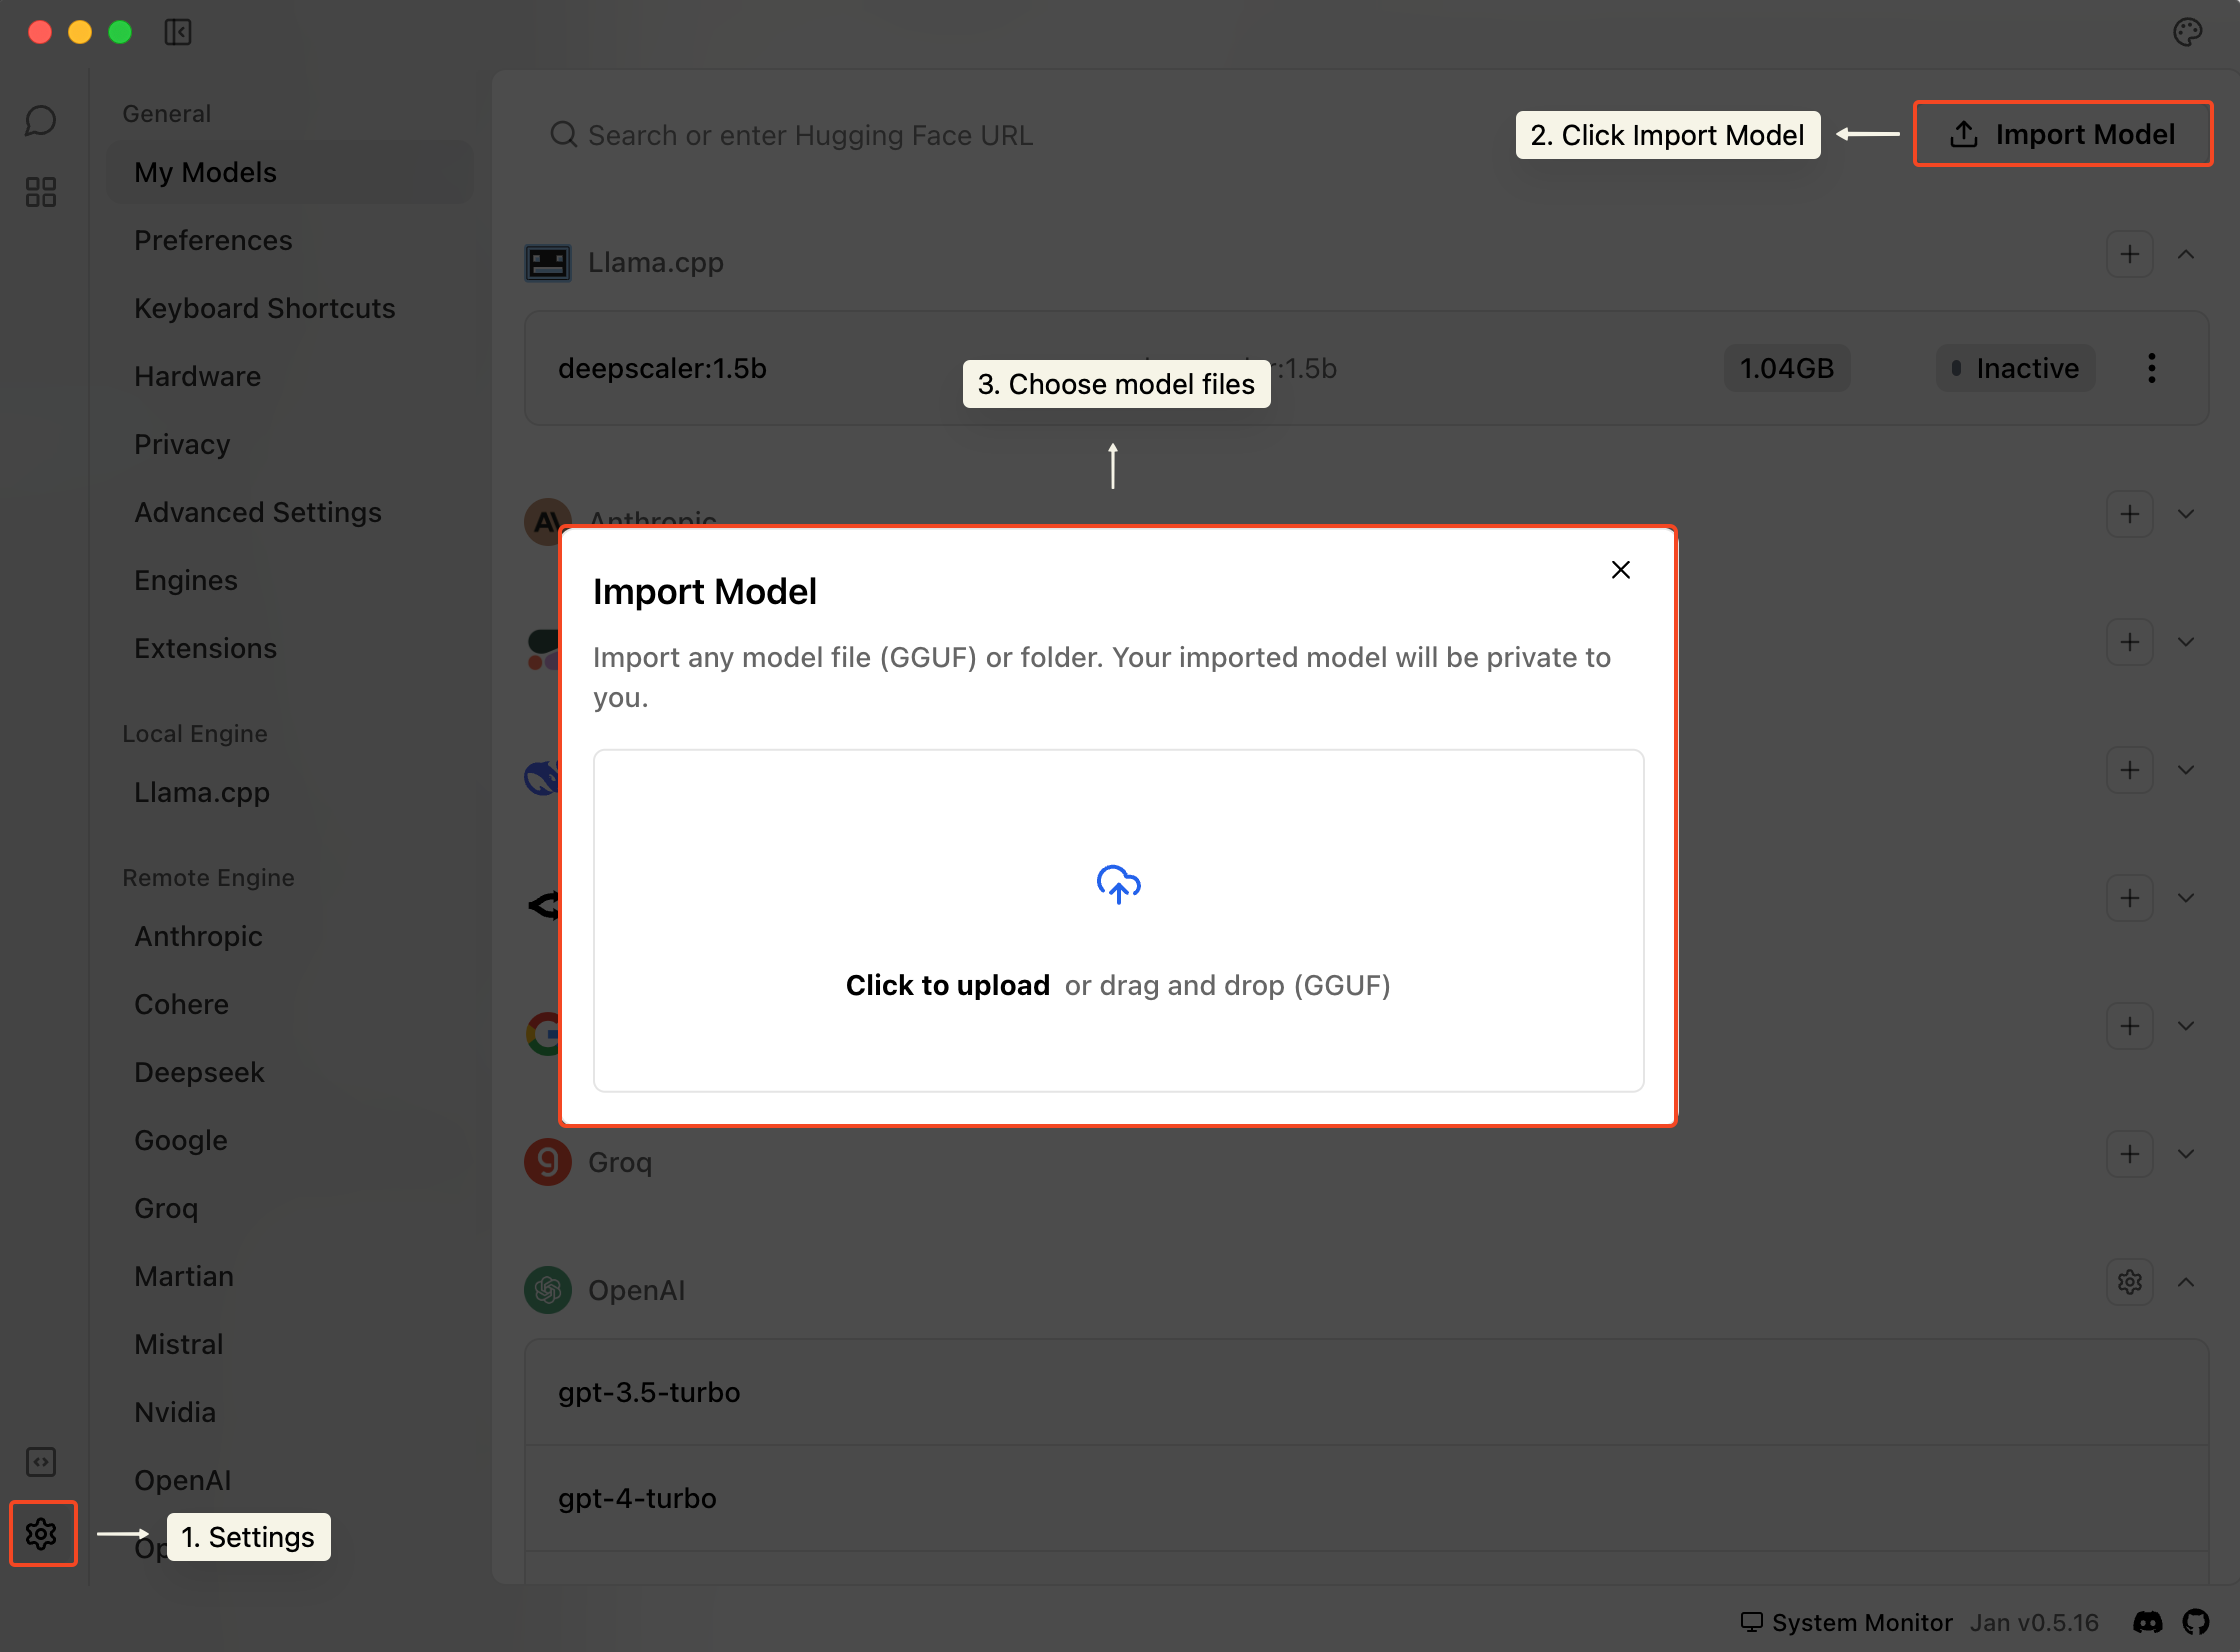2240x1652 pixels.
Task: Click the GGUF drop zone area
Action: pos(1118,921)
